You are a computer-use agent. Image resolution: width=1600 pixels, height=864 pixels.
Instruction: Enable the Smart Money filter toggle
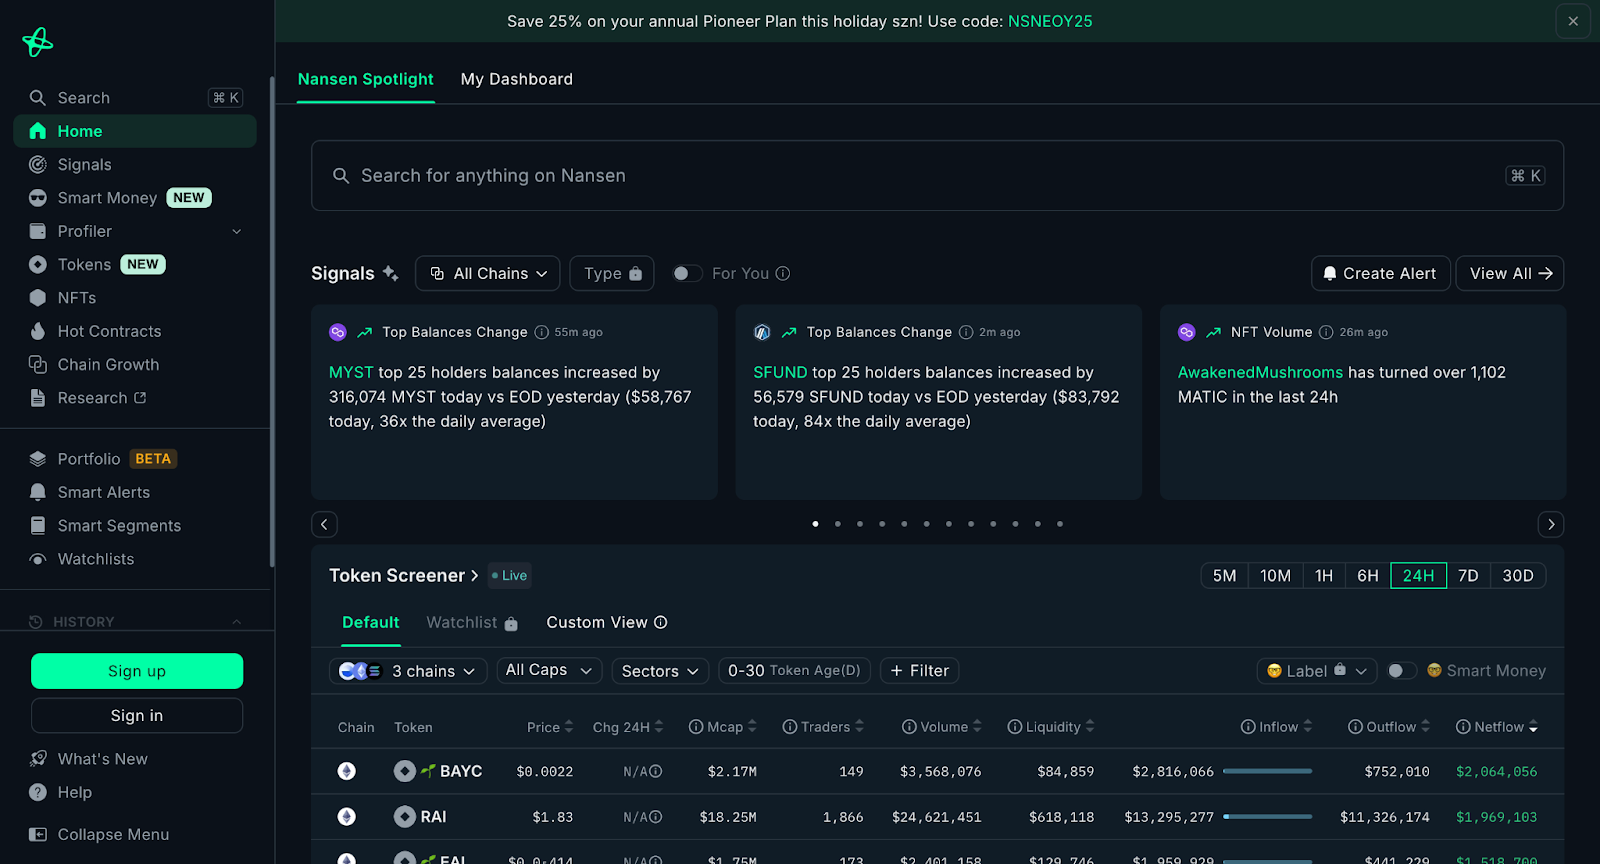click(x=1401, y=671)
